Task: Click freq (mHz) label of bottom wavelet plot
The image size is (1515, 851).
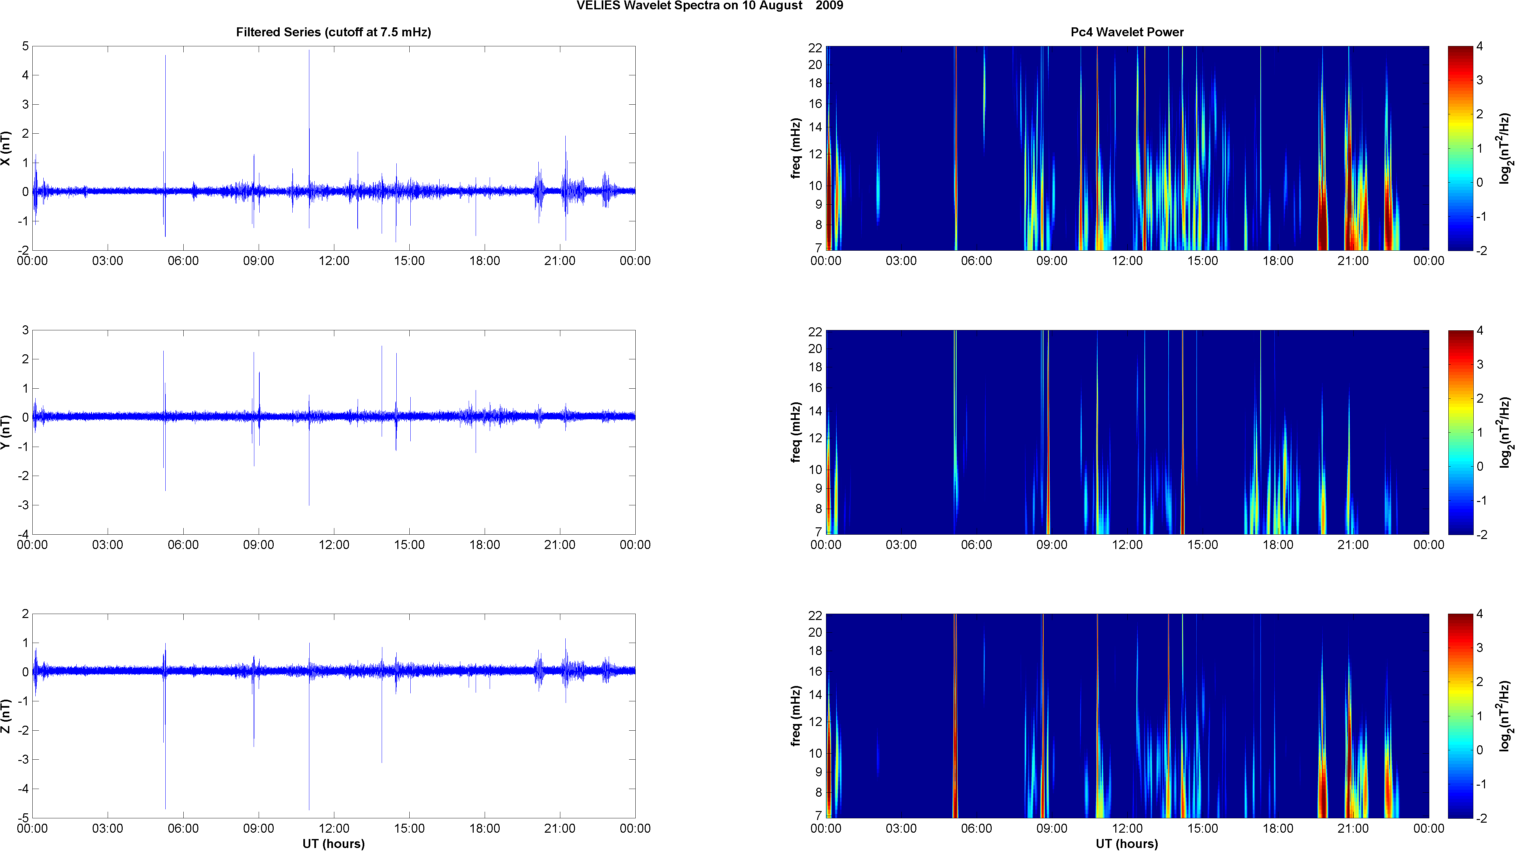Action: 796,716
